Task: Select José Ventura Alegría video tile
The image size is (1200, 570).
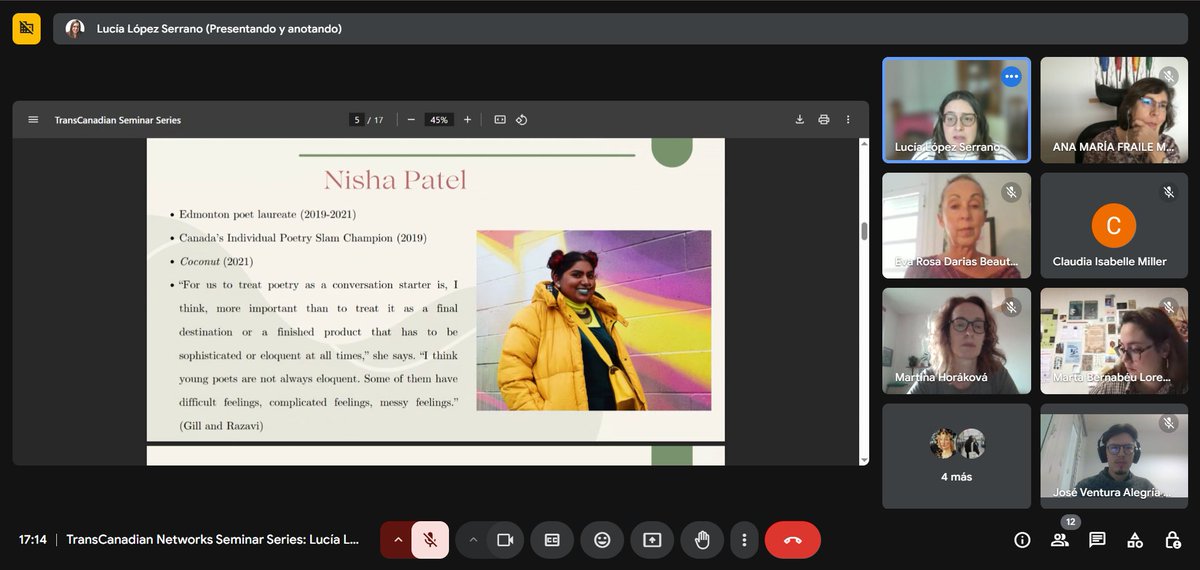Action: [1114, 456]
